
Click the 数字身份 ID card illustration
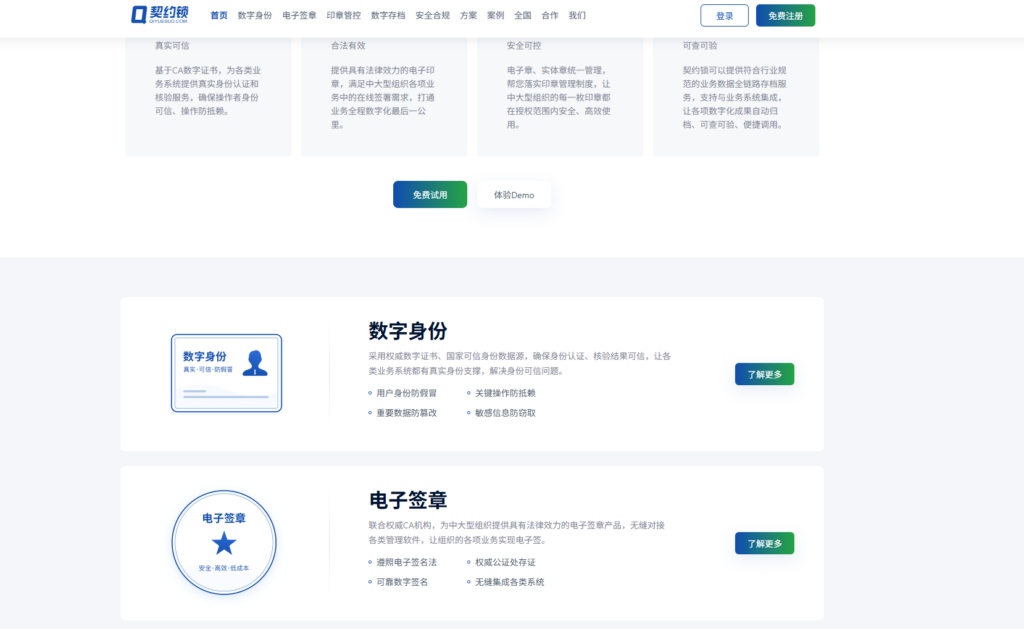click(x=226, y=373)
